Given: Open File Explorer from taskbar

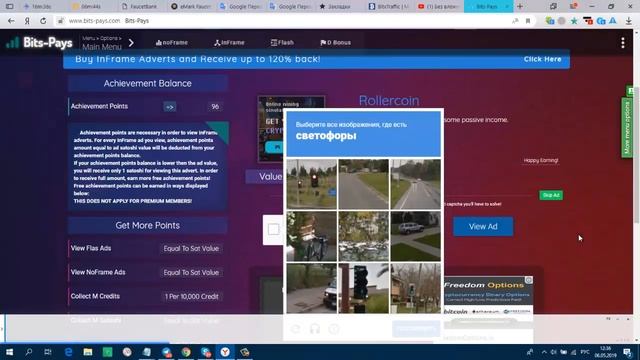Looking at the screenshot, I should pos(88,352).
